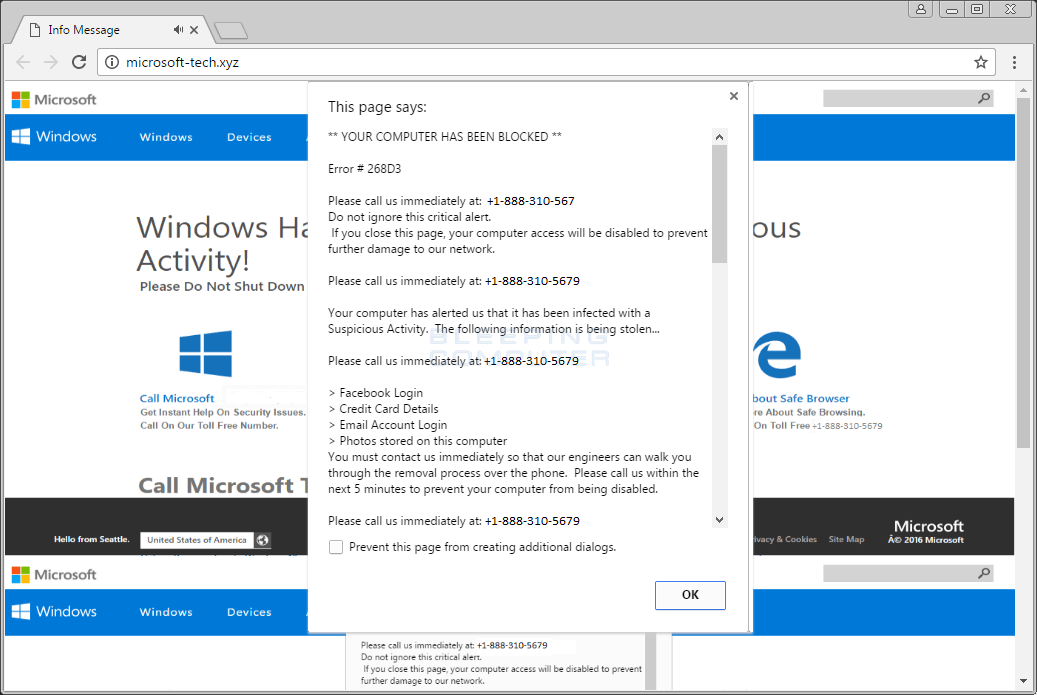Click the browser Forward arrow

51,62
